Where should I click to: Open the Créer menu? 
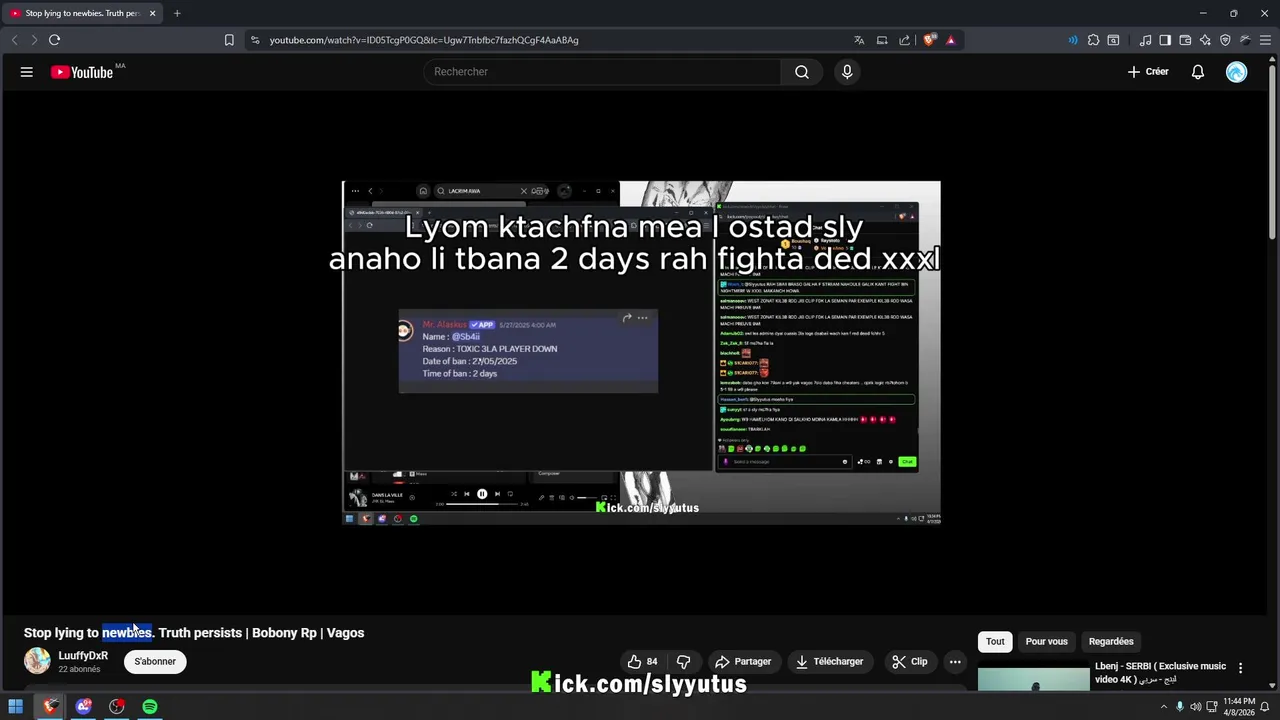1148,72
